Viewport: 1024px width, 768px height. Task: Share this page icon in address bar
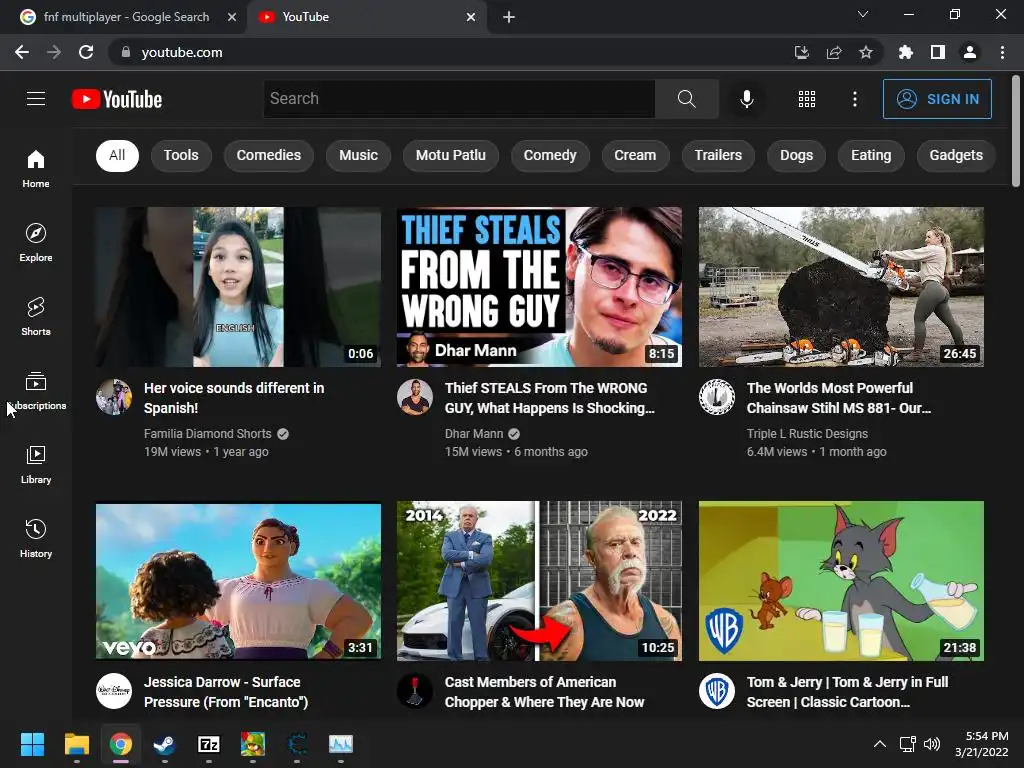[x=833, y=52]
